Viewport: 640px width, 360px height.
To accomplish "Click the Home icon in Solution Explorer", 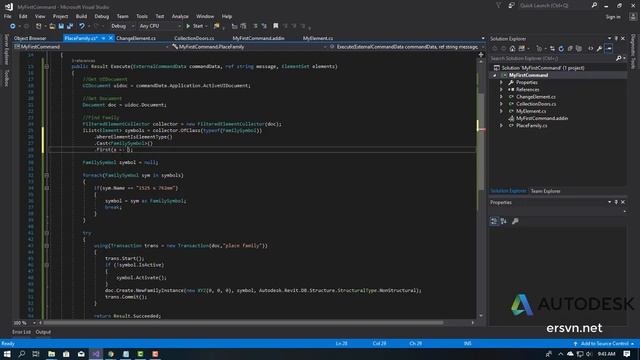I will coord(512,49).
